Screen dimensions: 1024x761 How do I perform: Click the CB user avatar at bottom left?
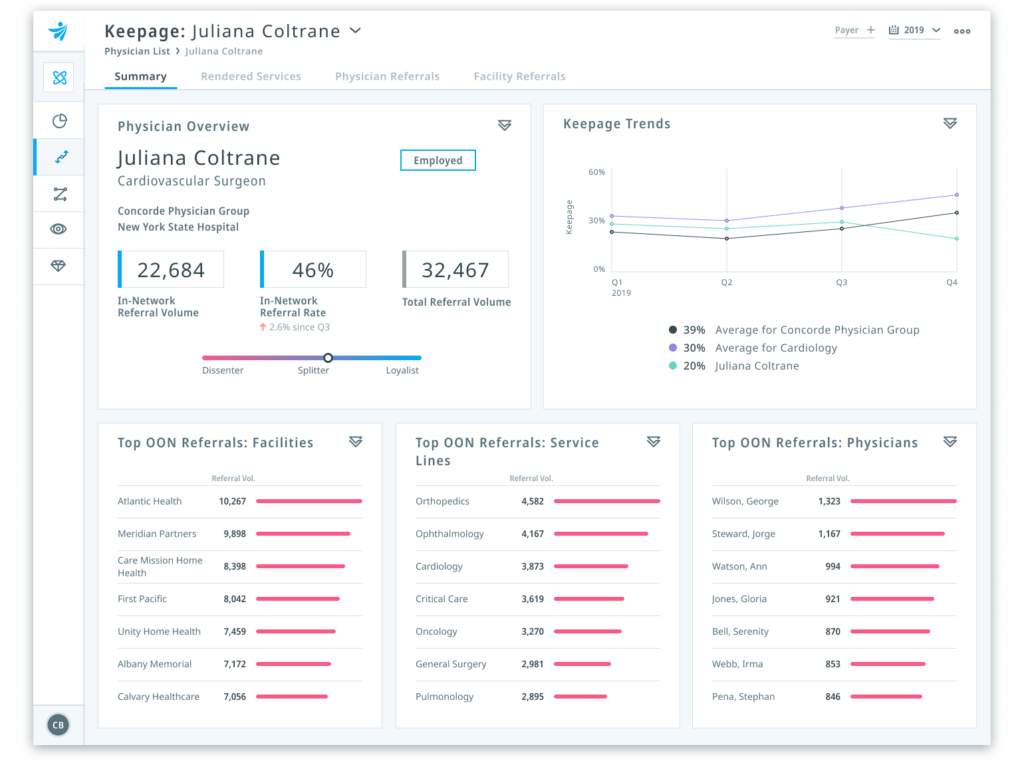pyautogui.click(x=57, y=724)
